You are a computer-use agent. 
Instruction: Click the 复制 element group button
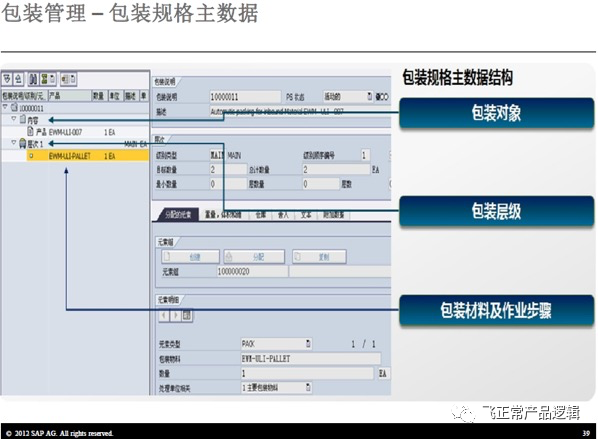pyautogui.click(x=319, y=257)
